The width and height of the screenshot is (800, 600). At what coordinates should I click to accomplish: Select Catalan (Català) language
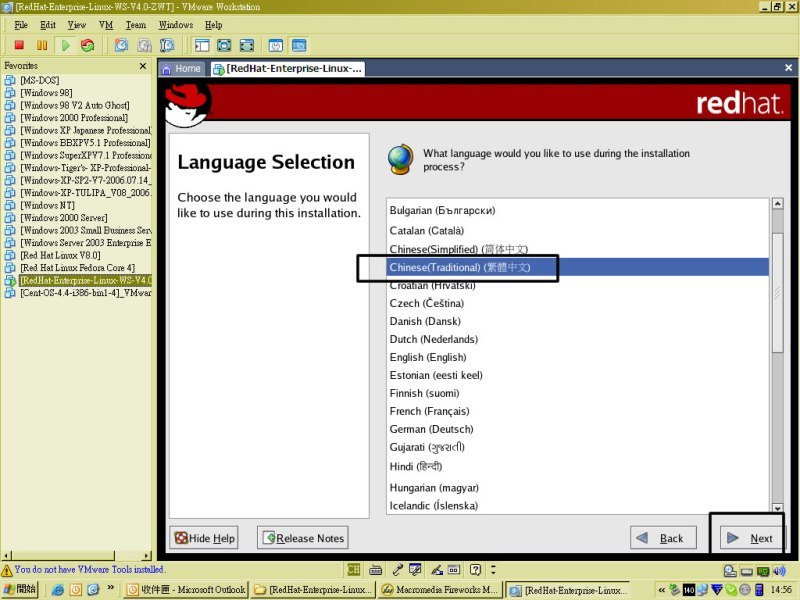(577, 231)
